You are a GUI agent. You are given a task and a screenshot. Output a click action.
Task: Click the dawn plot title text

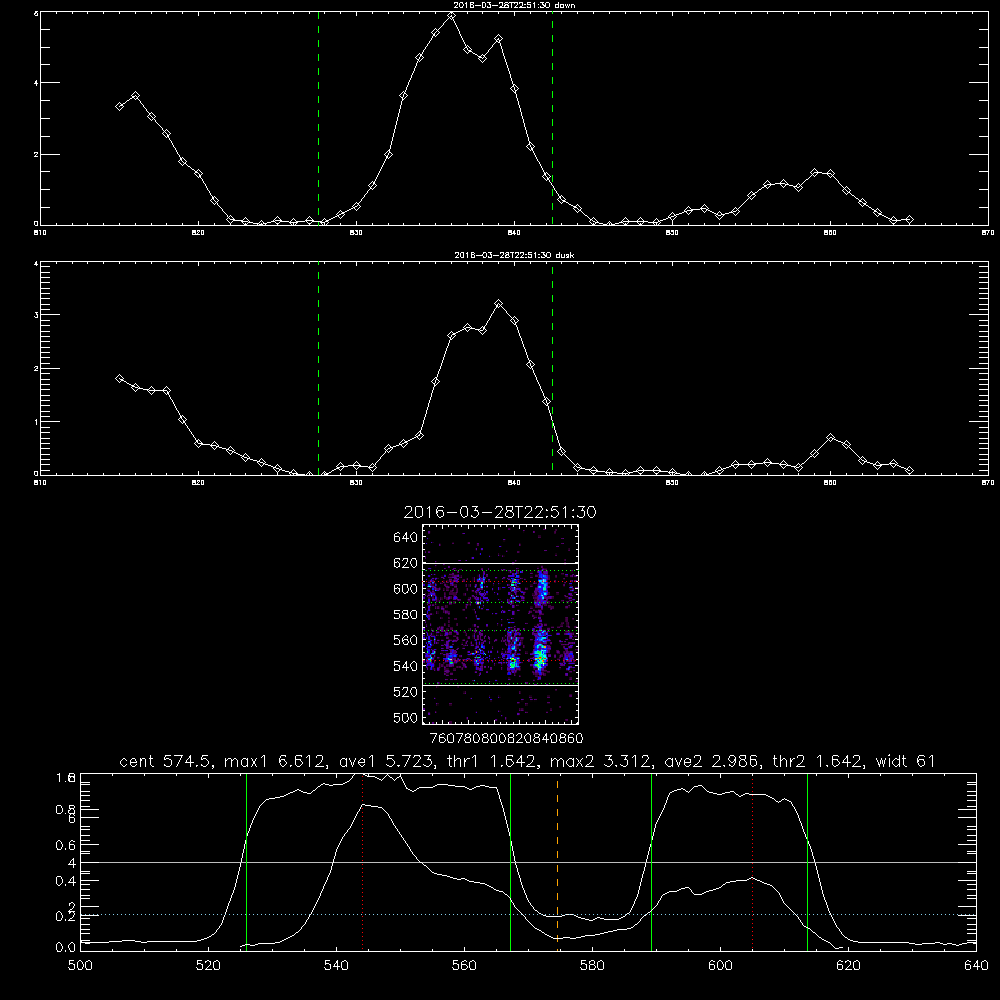(514, 5)
